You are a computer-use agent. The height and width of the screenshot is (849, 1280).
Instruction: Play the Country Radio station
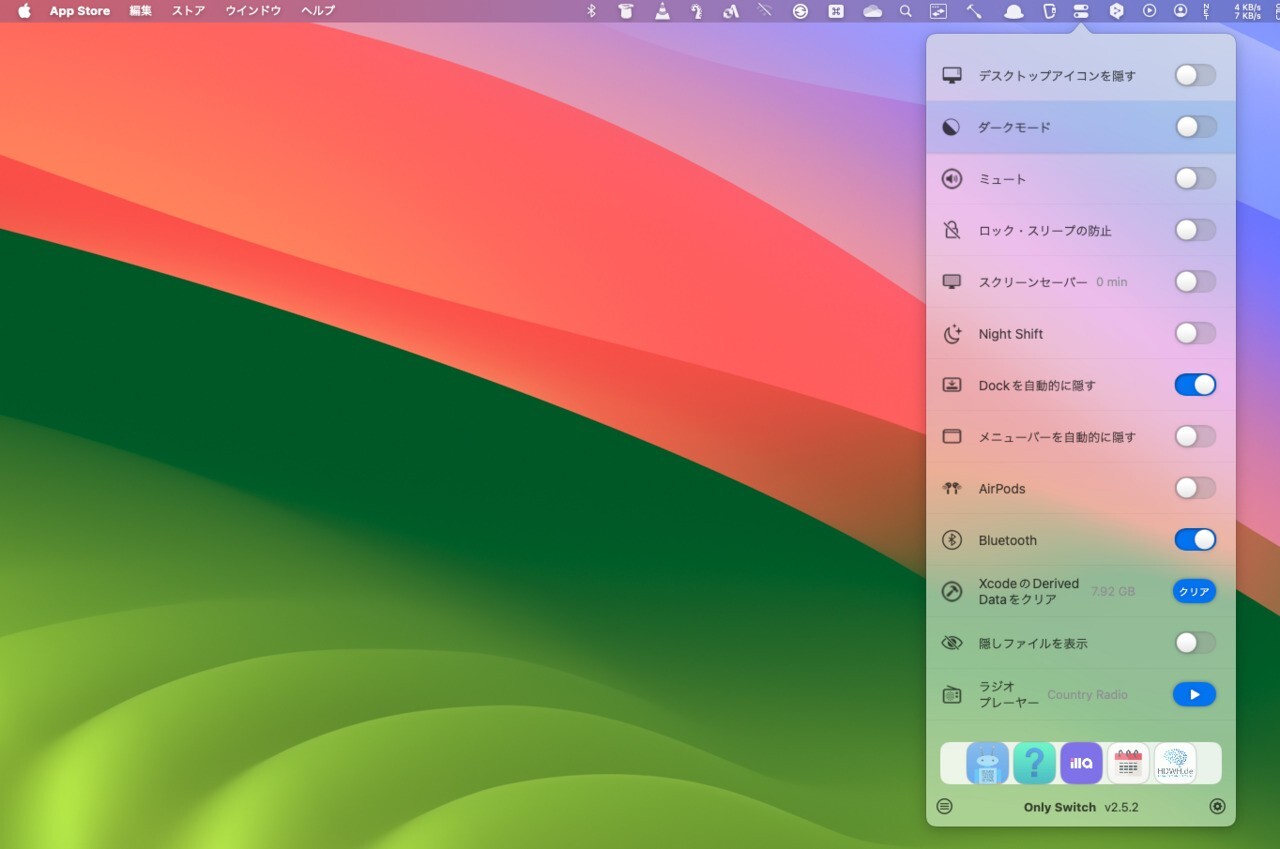tap(1194, 695)
